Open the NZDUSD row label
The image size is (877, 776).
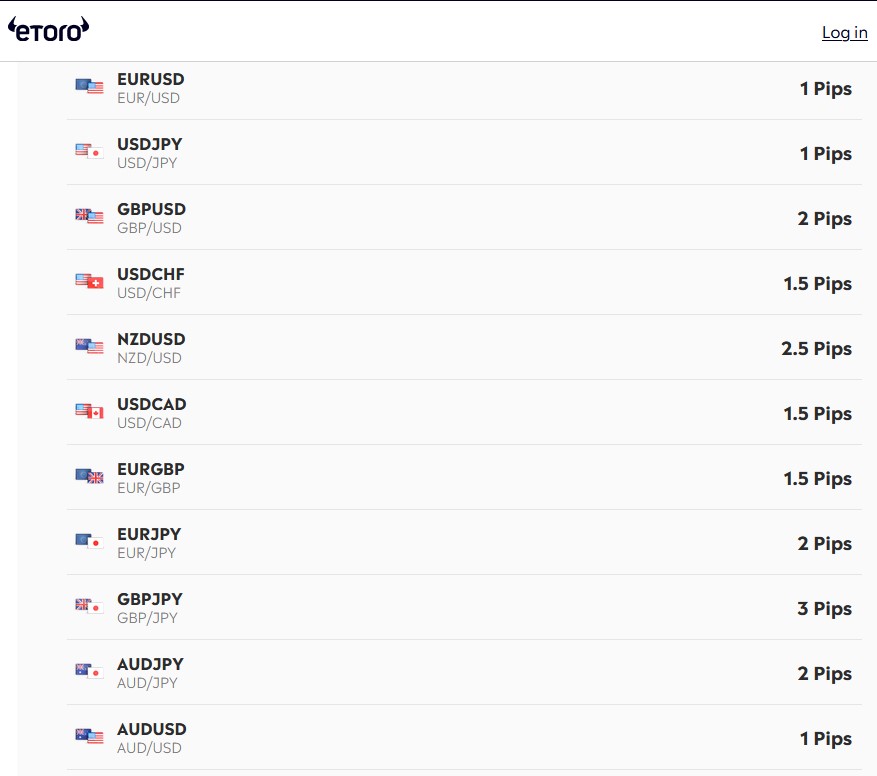tap(151, 339)
